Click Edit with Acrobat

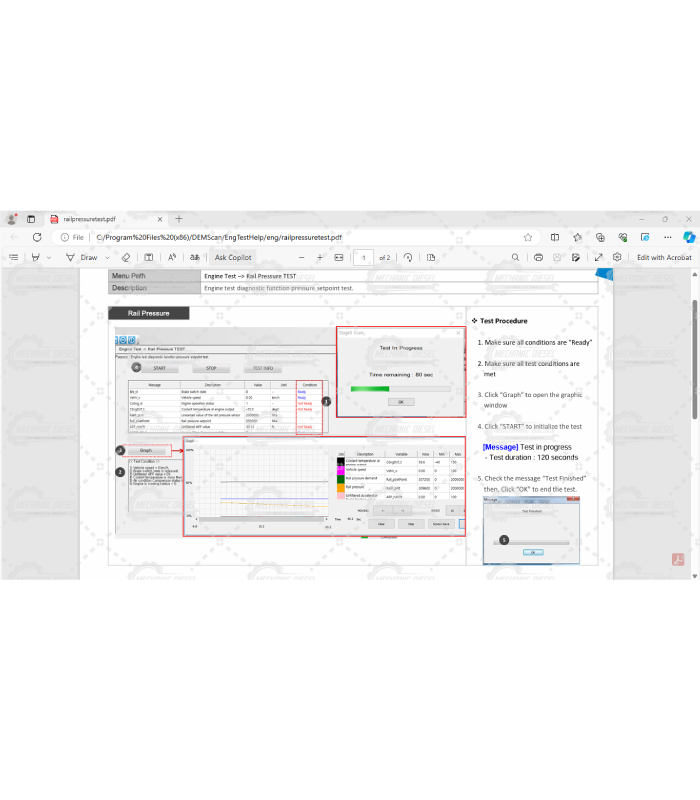click(x=664, y=257)
